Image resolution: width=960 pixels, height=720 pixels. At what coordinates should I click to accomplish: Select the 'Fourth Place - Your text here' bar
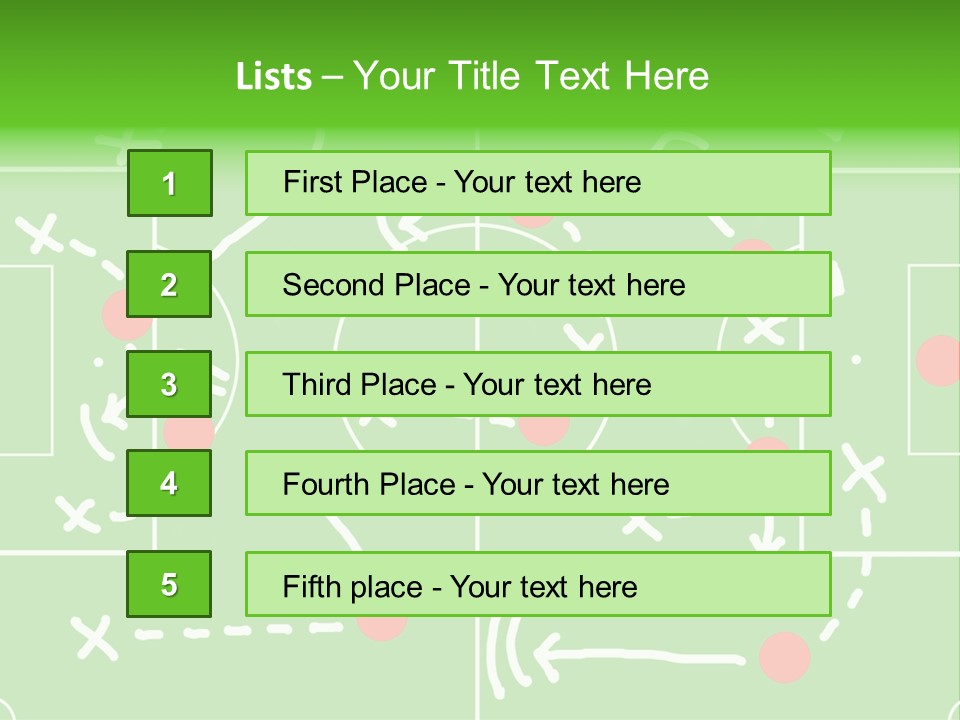click(x=538, y=484)
